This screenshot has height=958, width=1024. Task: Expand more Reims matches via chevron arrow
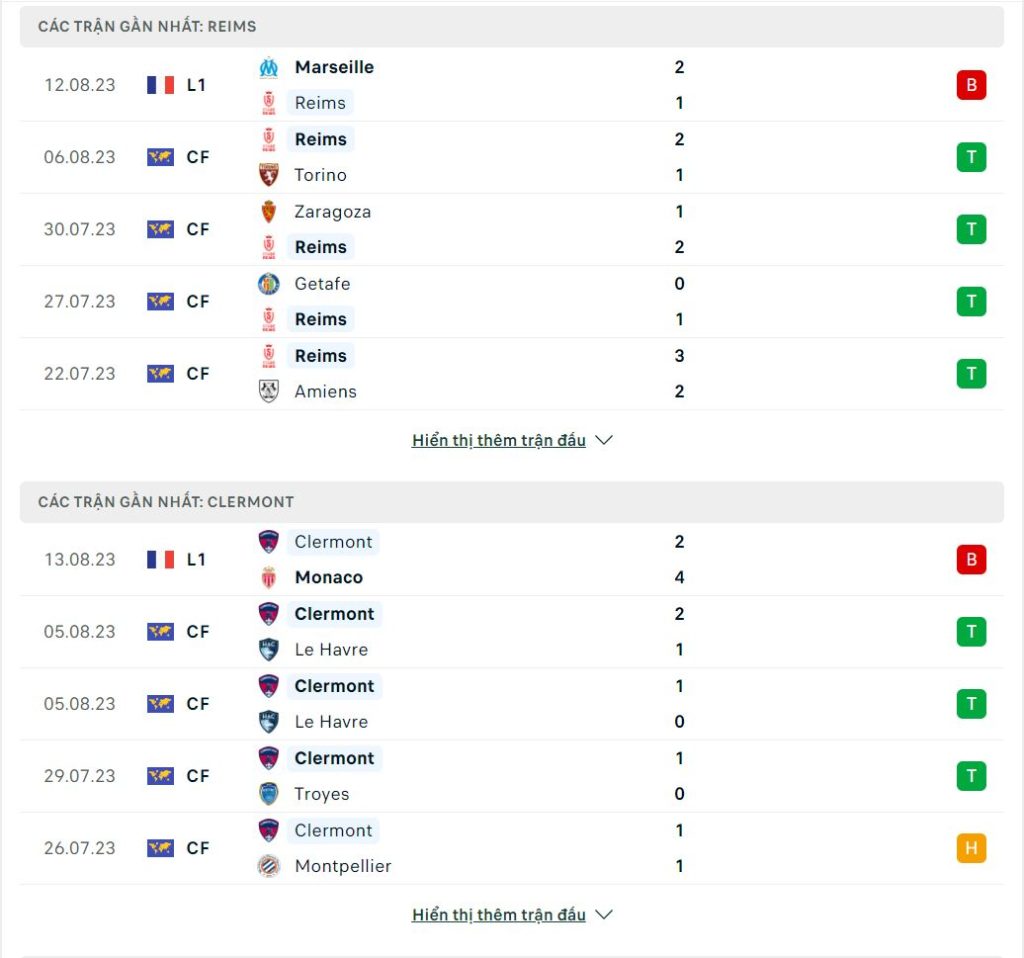point(604,440)
